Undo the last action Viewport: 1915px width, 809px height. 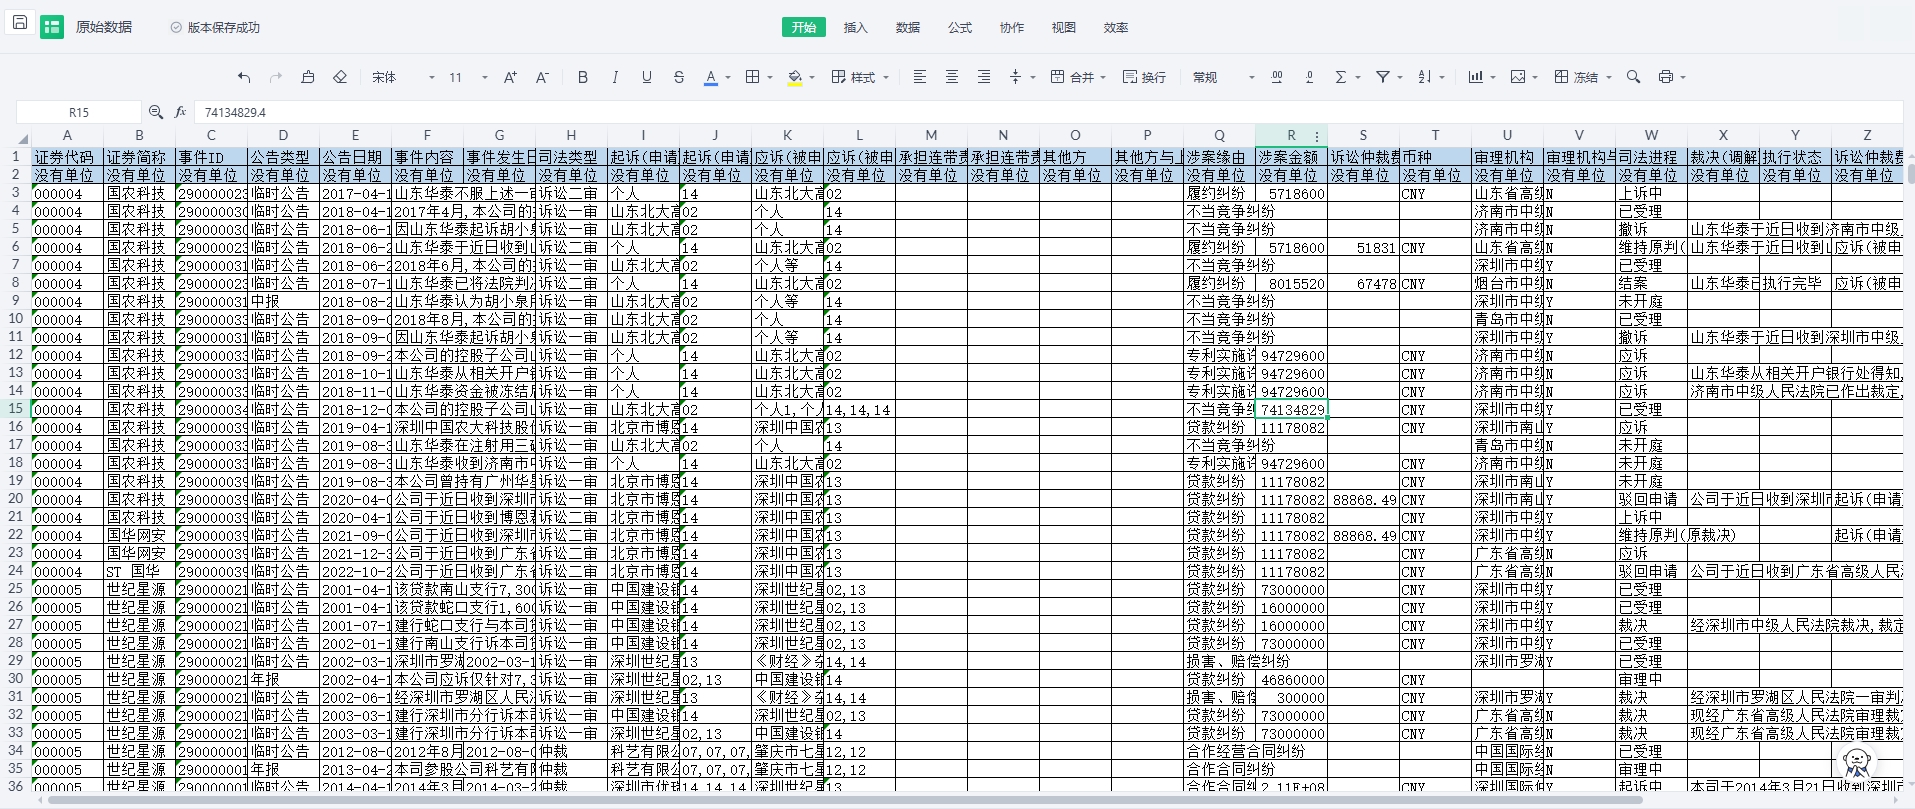tap(244, 77)
